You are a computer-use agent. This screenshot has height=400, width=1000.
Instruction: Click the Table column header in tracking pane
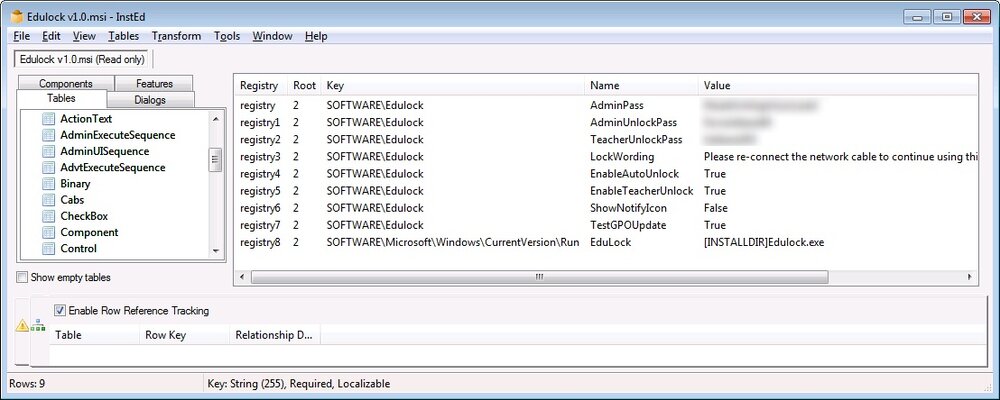94,335
